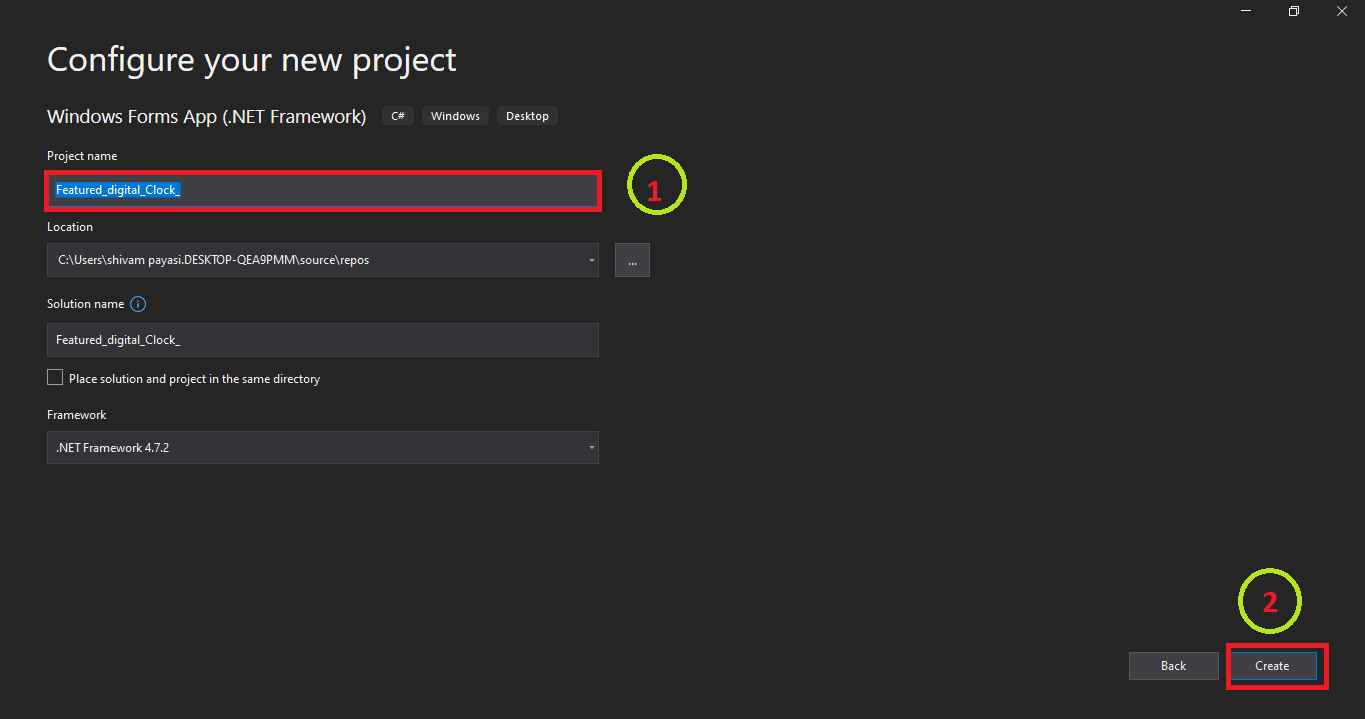Click the Location path text
The image size is (1365, 719).
[213, 260]
